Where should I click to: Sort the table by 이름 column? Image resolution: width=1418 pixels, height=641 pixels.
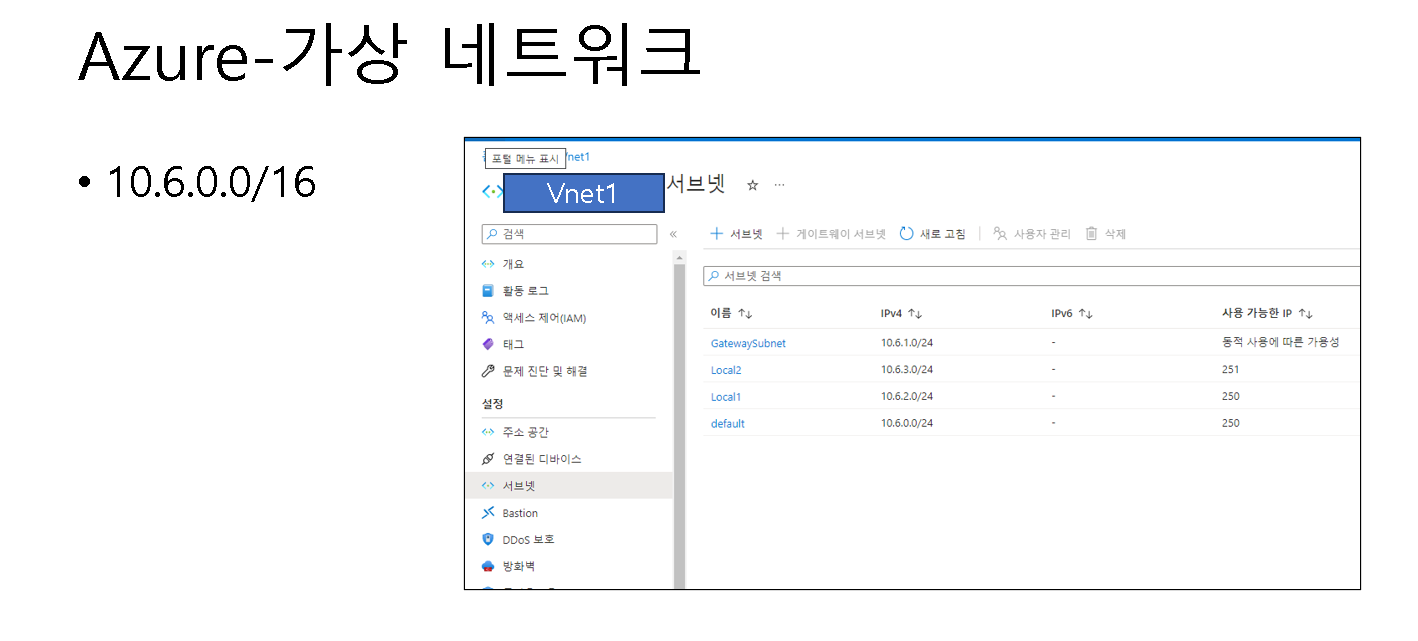click(731, 313)
